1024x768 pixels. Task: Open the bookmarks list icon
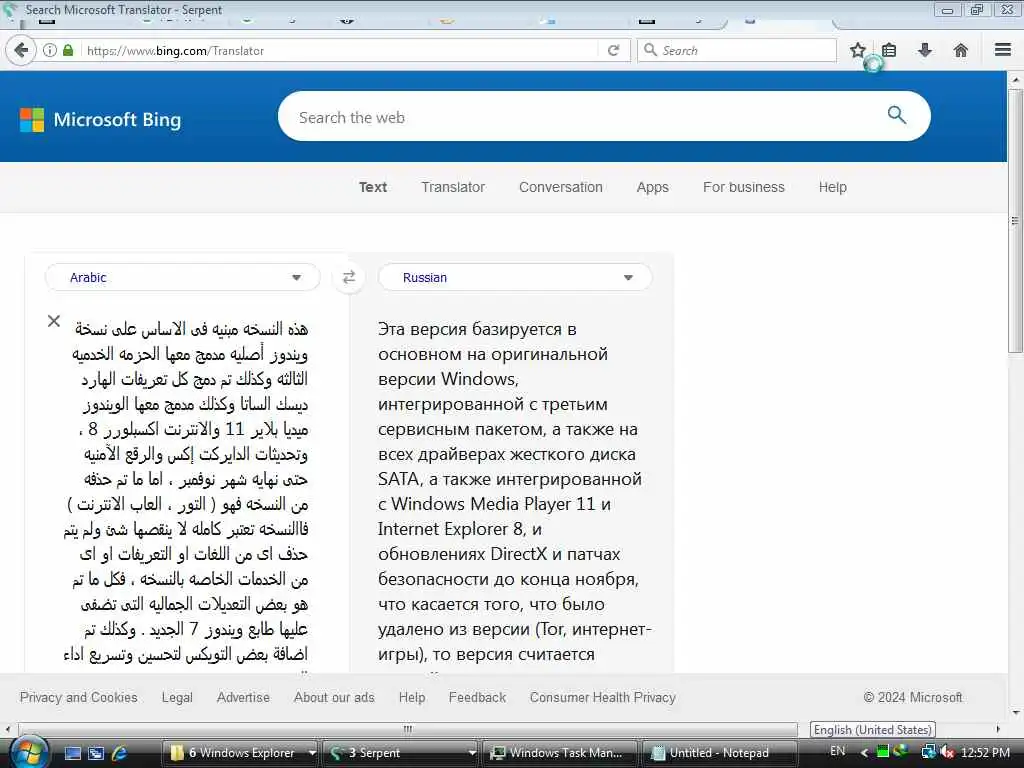(889, 50)
